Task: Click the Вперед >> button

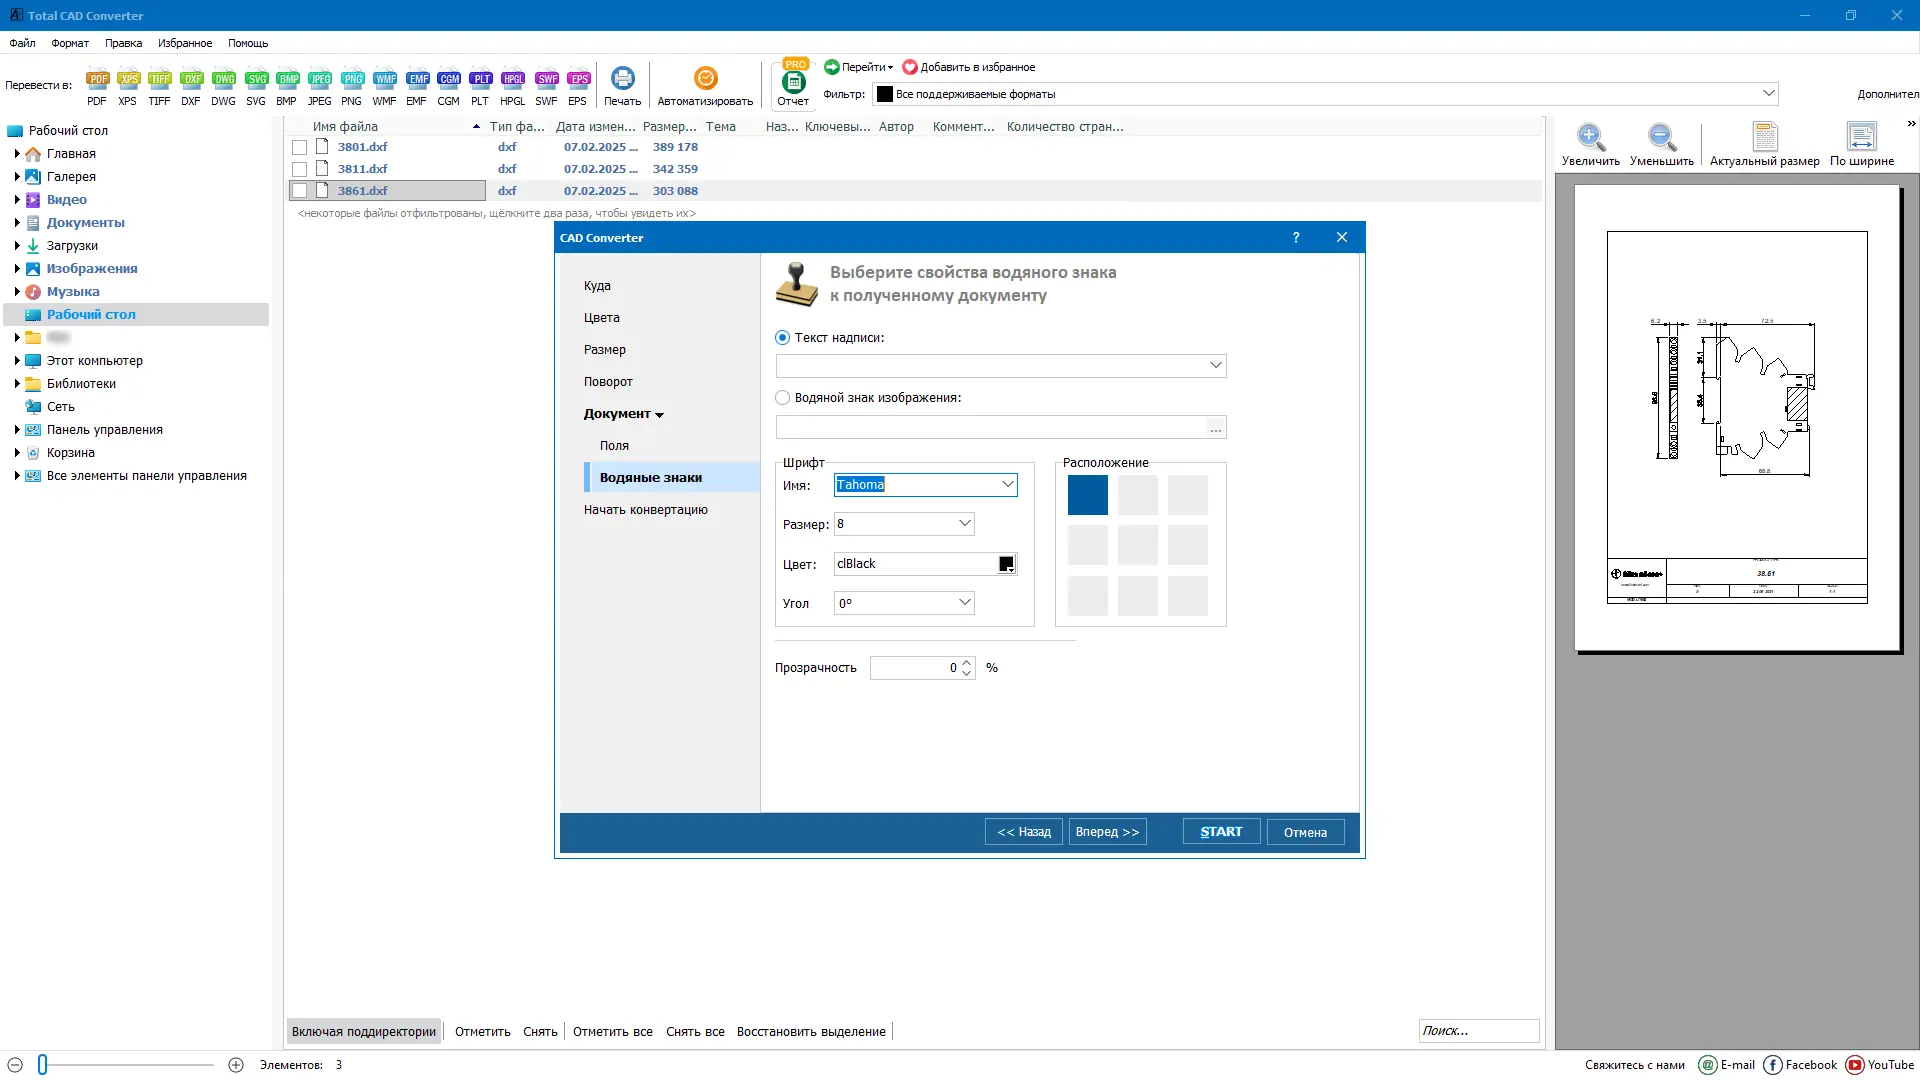Action: 1107,832
